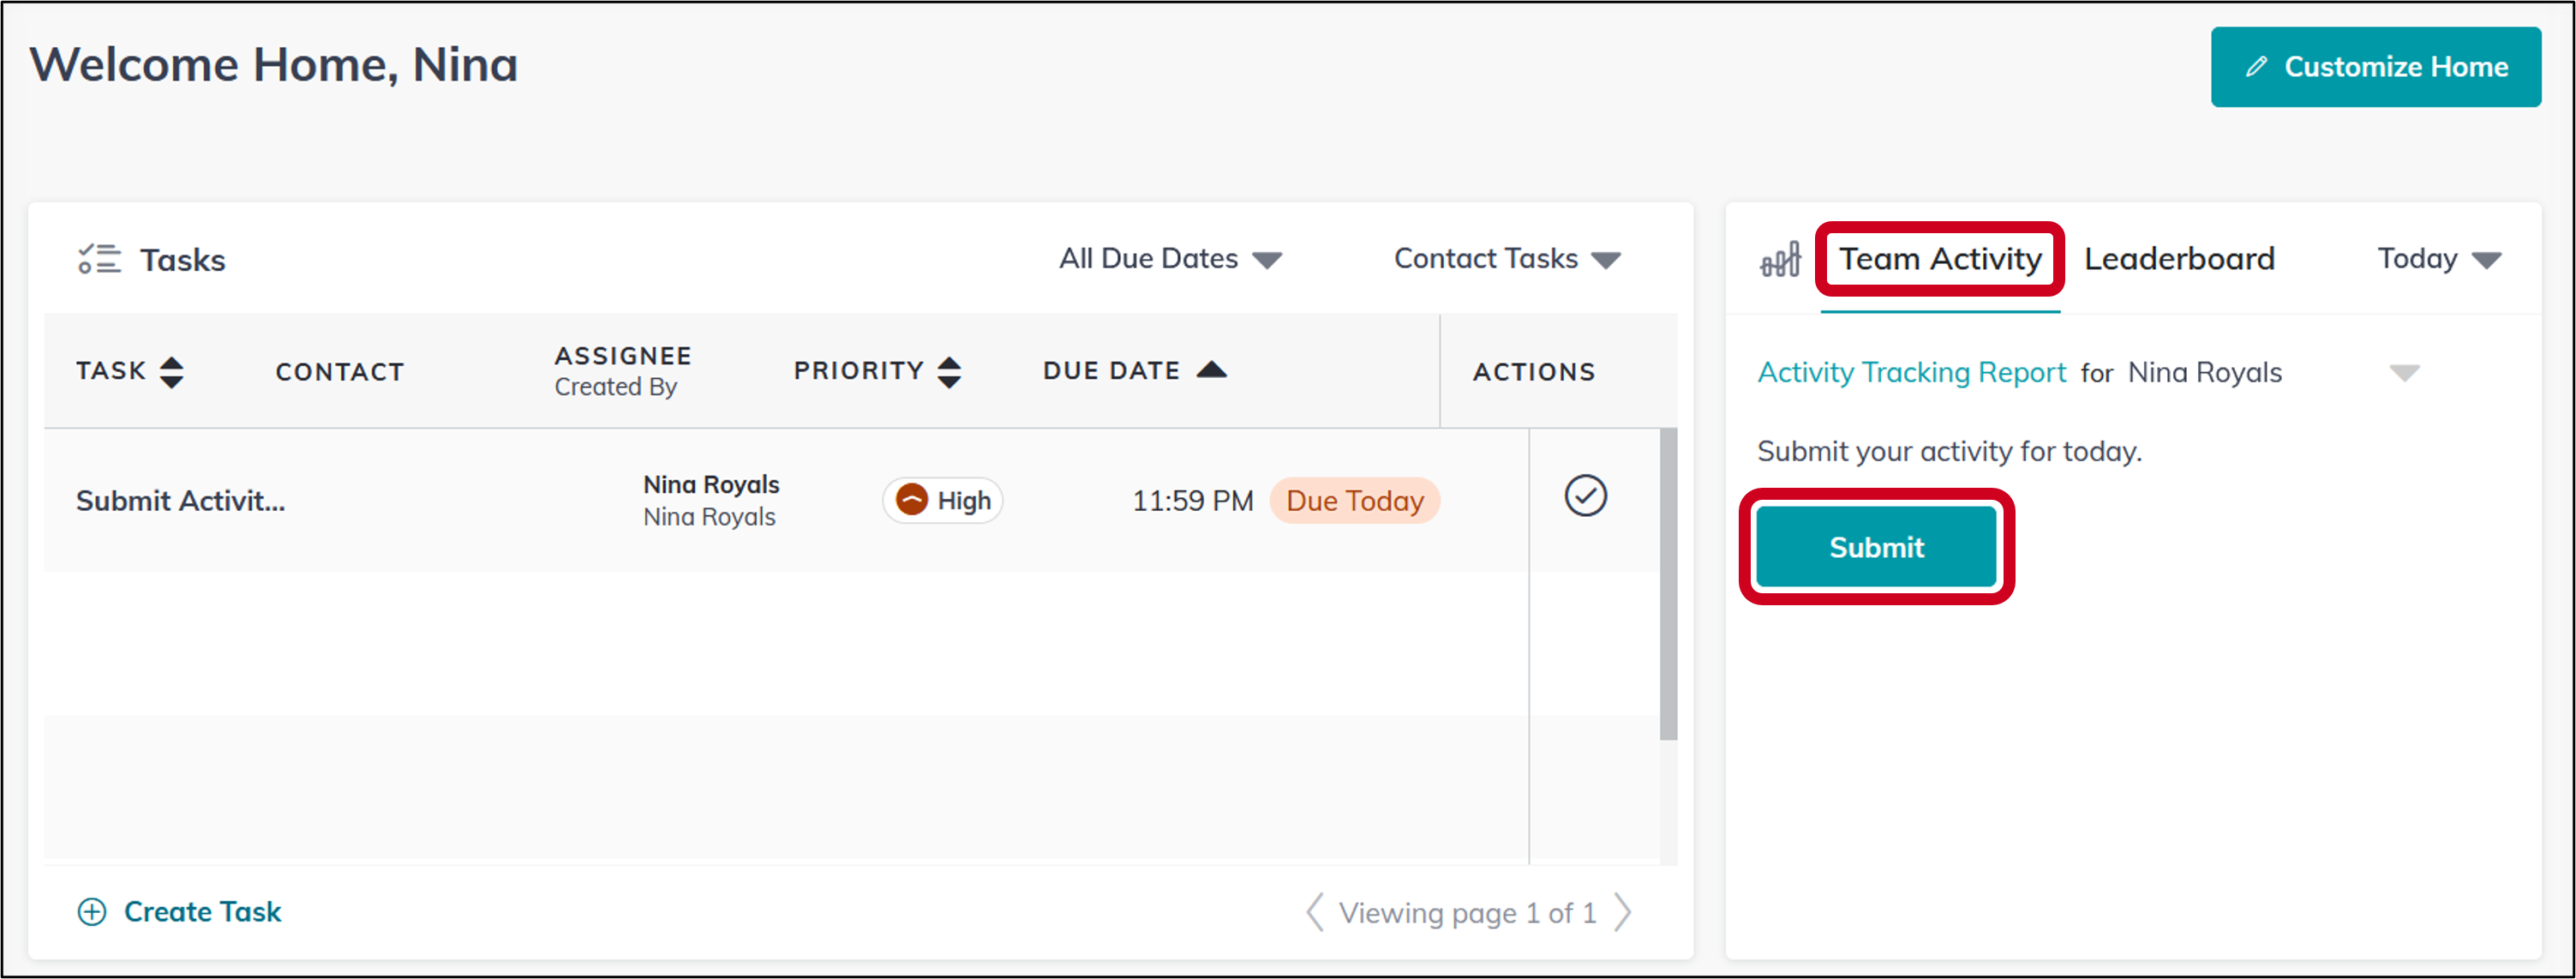Click the Customize Home button
The width and height of the screenshot is (2576, 979).
[x=2375, y=67]
